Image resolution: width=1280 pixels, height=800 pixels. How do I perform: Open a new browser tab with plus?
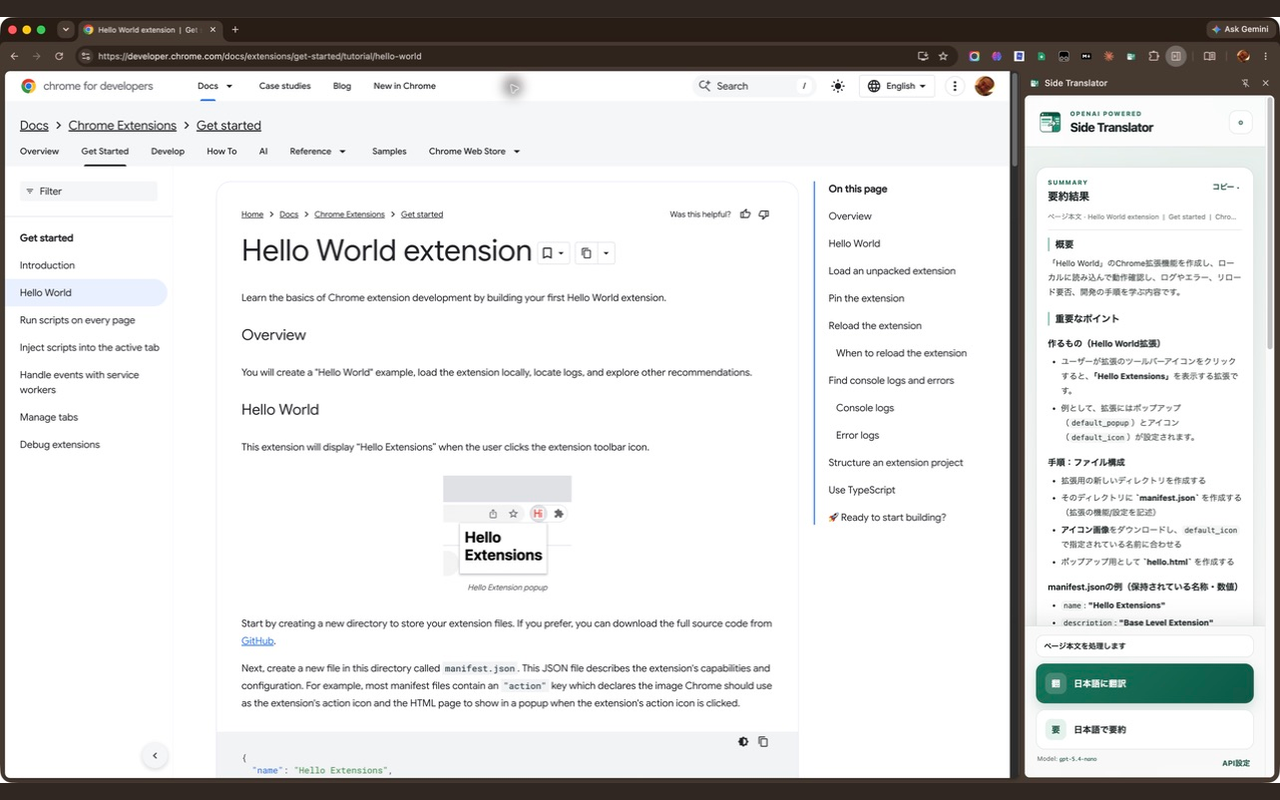tap(235, 30)
